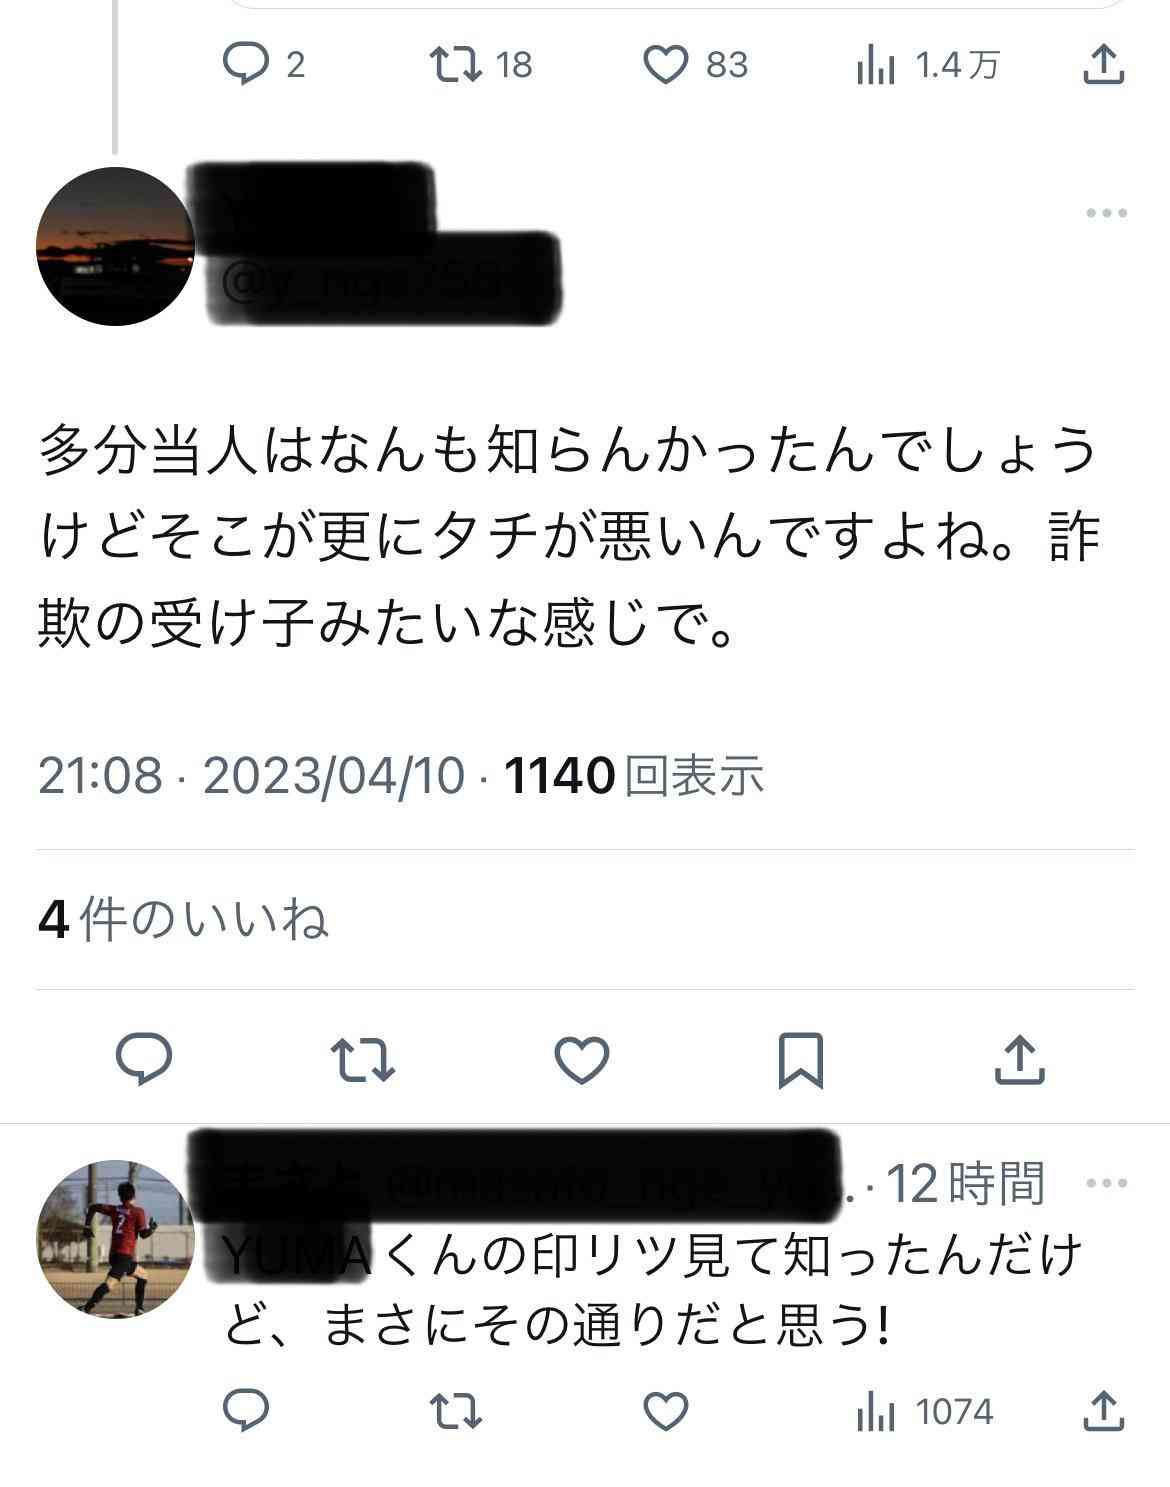The image size is (1170, 1487).
Task: Share the top tweet via share icon
Action: [1105, 65]
